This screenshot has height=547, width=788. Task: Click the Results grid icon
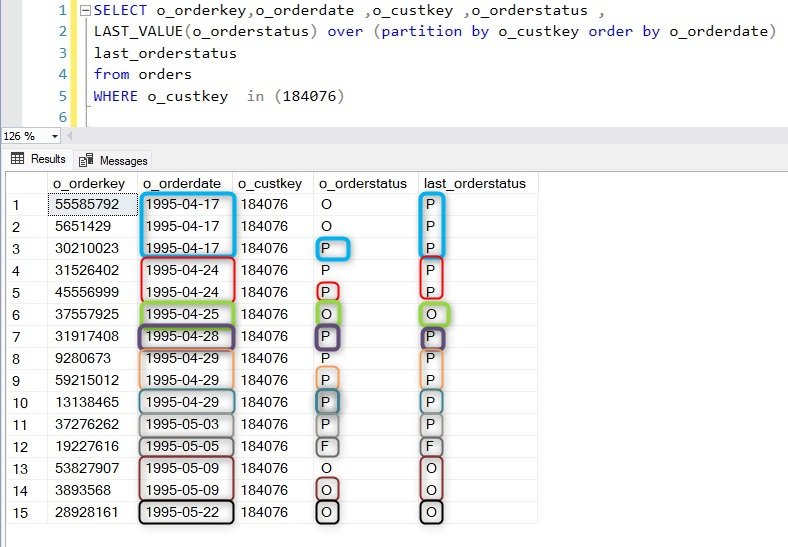(x=18, y=159)
